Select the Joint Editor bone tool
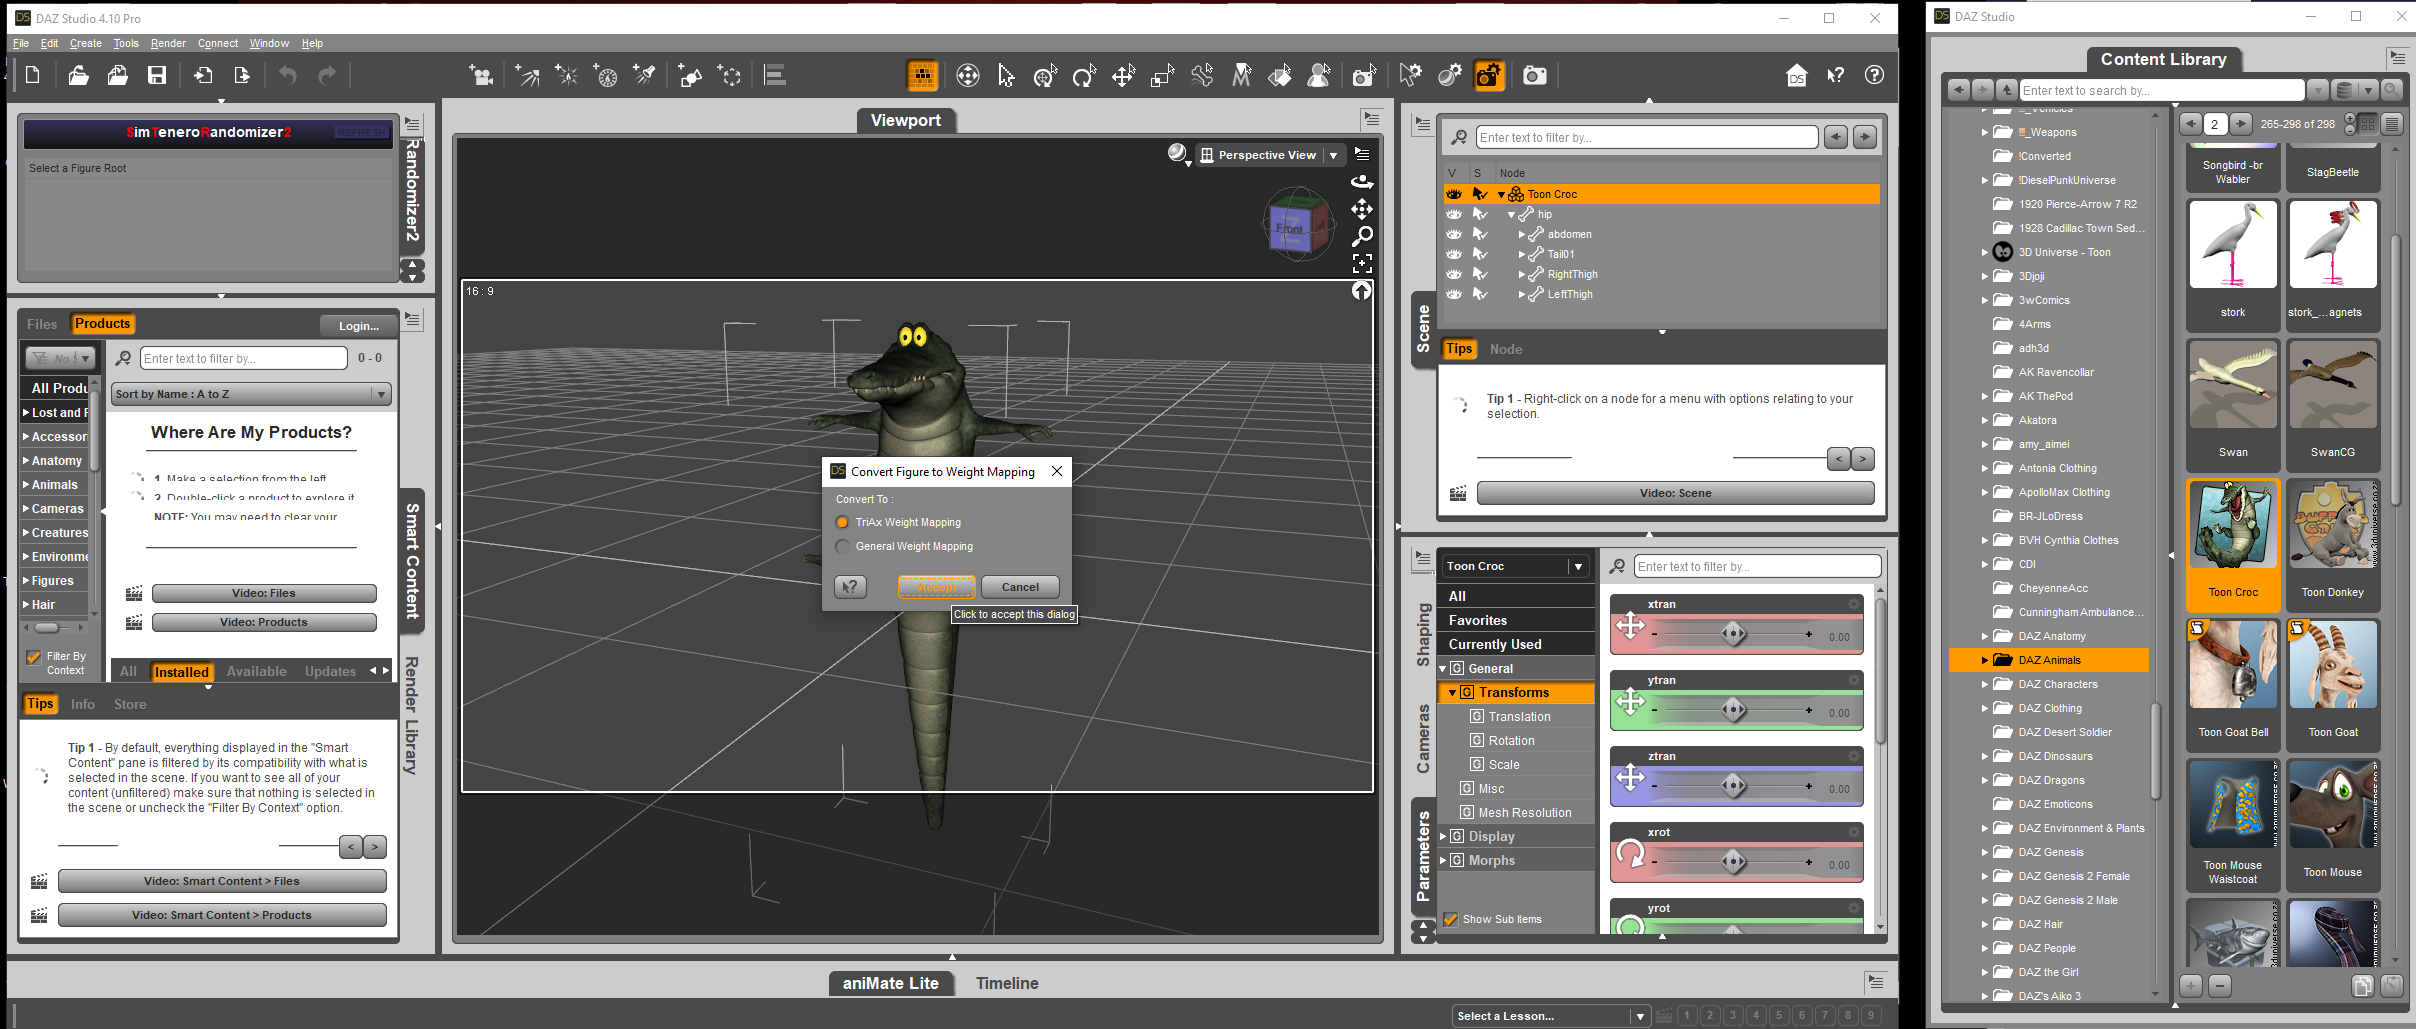 1202,75
